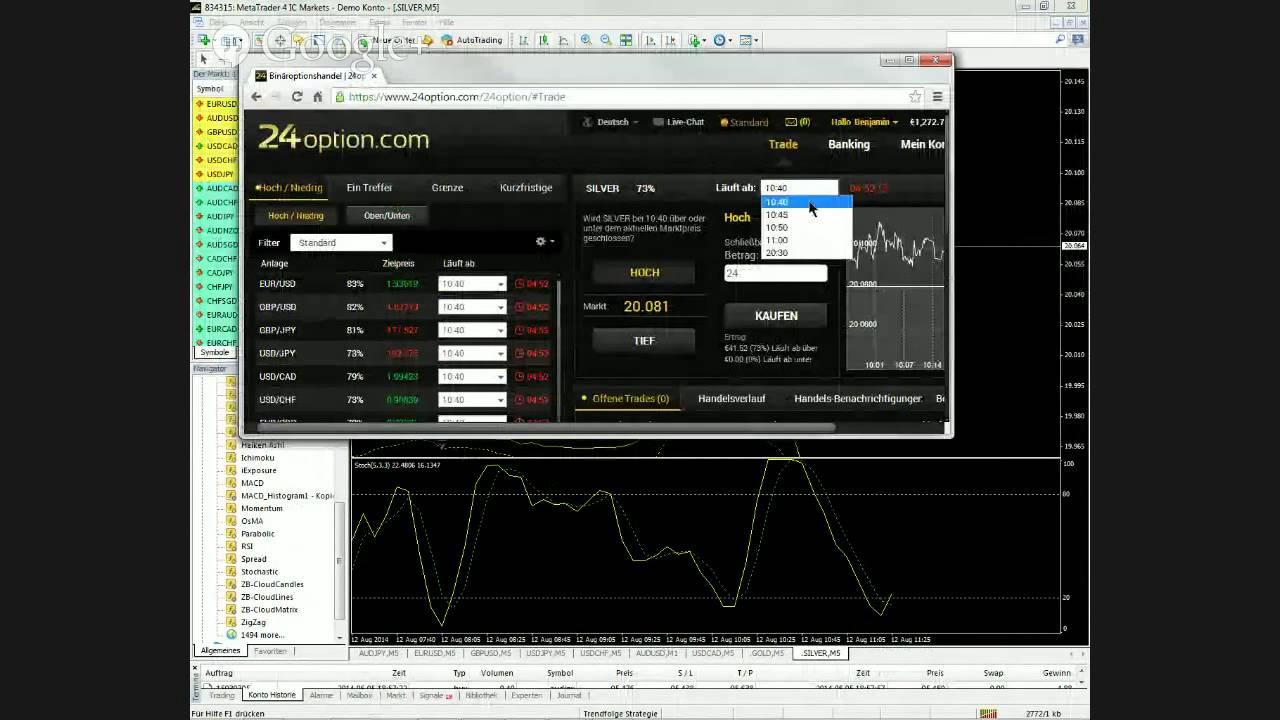
Task: Click Läuft ab expiry combo box
Action: [799, 188]
